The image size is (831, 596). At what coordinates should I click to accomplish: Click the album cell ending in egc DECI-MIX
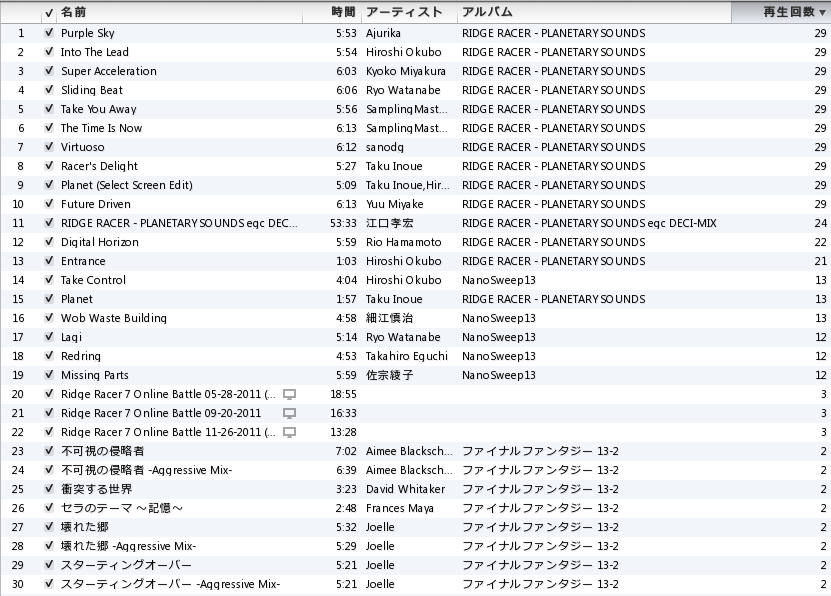pos(589,223)
